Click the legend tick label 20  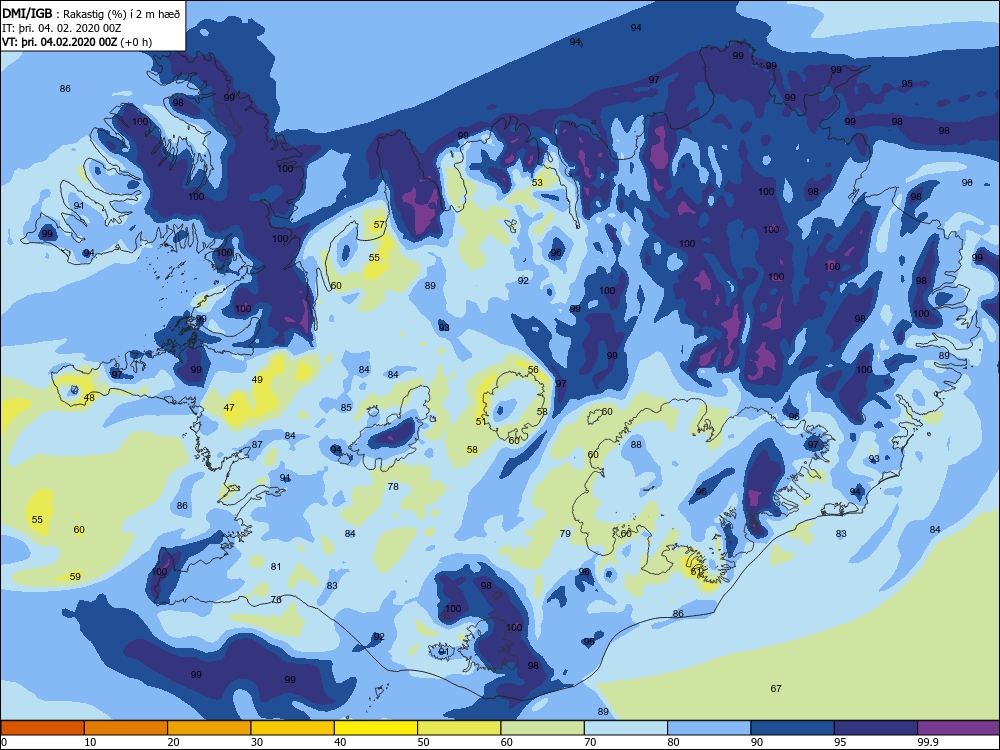click(x=173, y=742)
